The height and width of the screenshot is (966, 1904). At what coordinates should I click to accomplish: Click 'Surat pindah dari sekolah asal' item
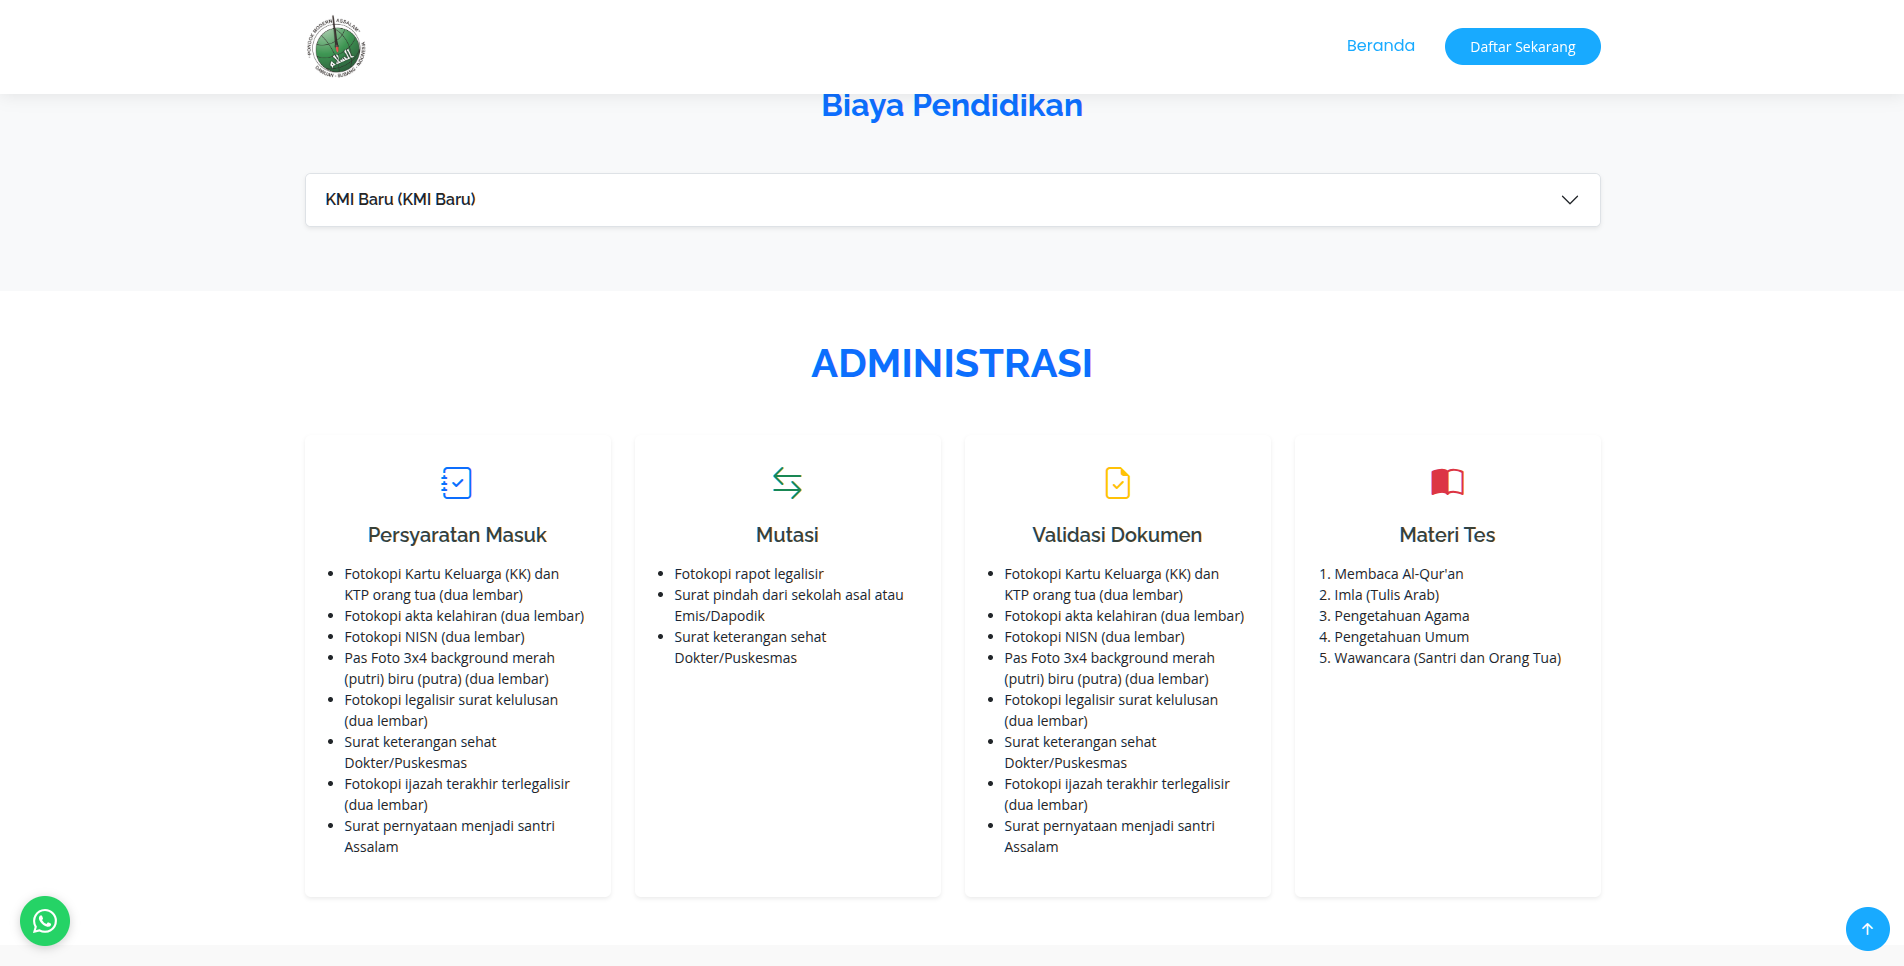pyautogui.click(x=788, y=605)
